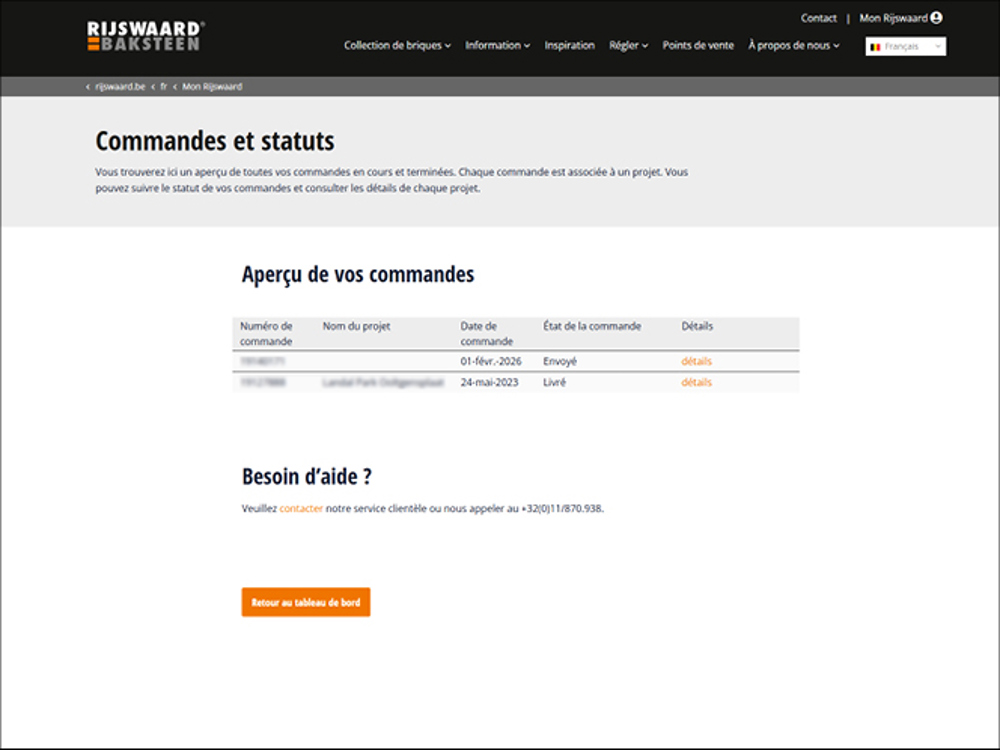Click the Mon Rijswaard breadcrumb
Image resolution: width=1000 pixels, height=750 pixels.
pyautogui.click(x=212, y=87)
